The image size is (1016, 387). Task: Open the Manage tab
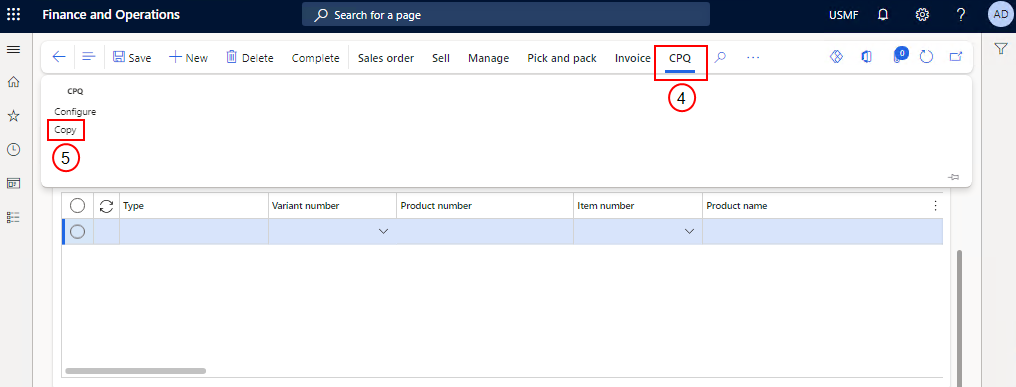tap(489, 58)
